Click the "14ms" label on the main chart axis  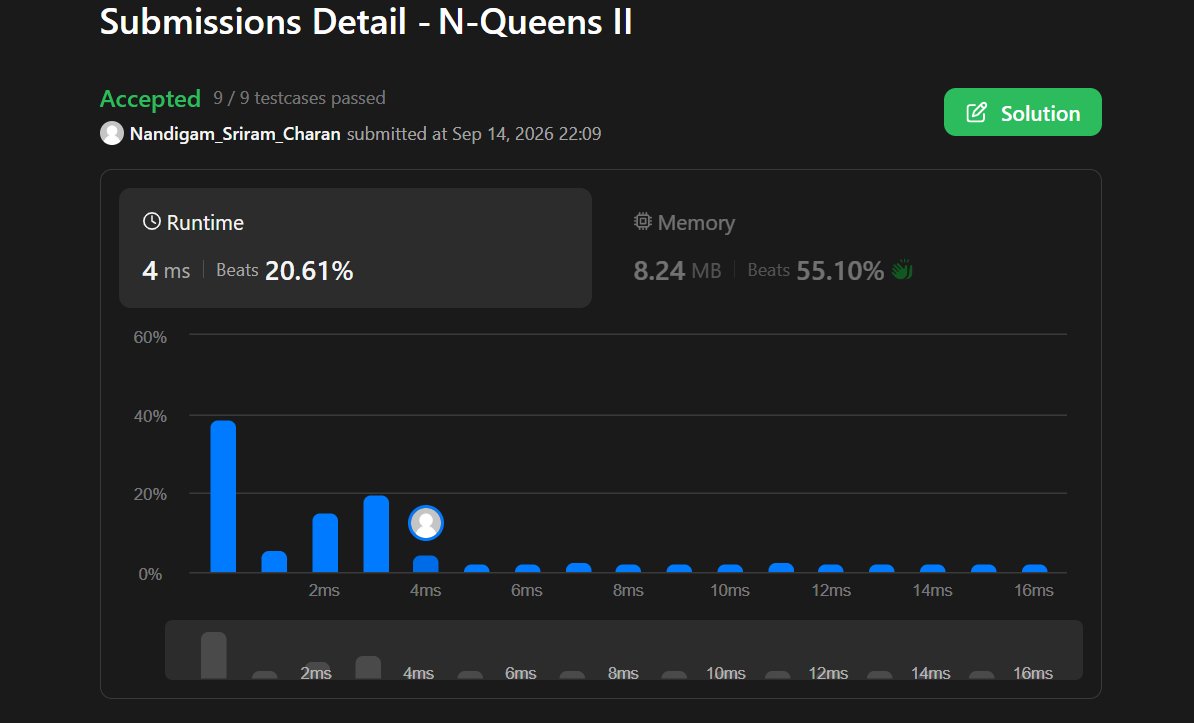[x=932, y=590]
